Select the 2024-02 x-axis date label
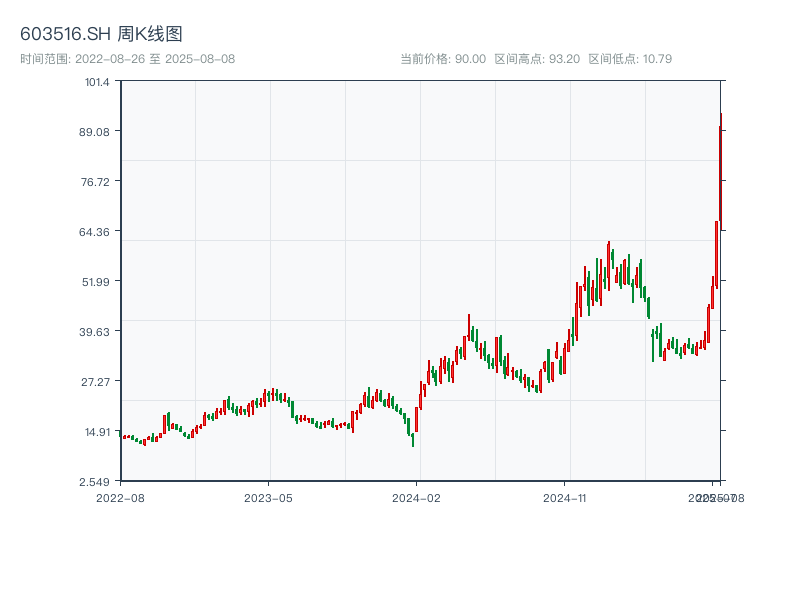 417,497
